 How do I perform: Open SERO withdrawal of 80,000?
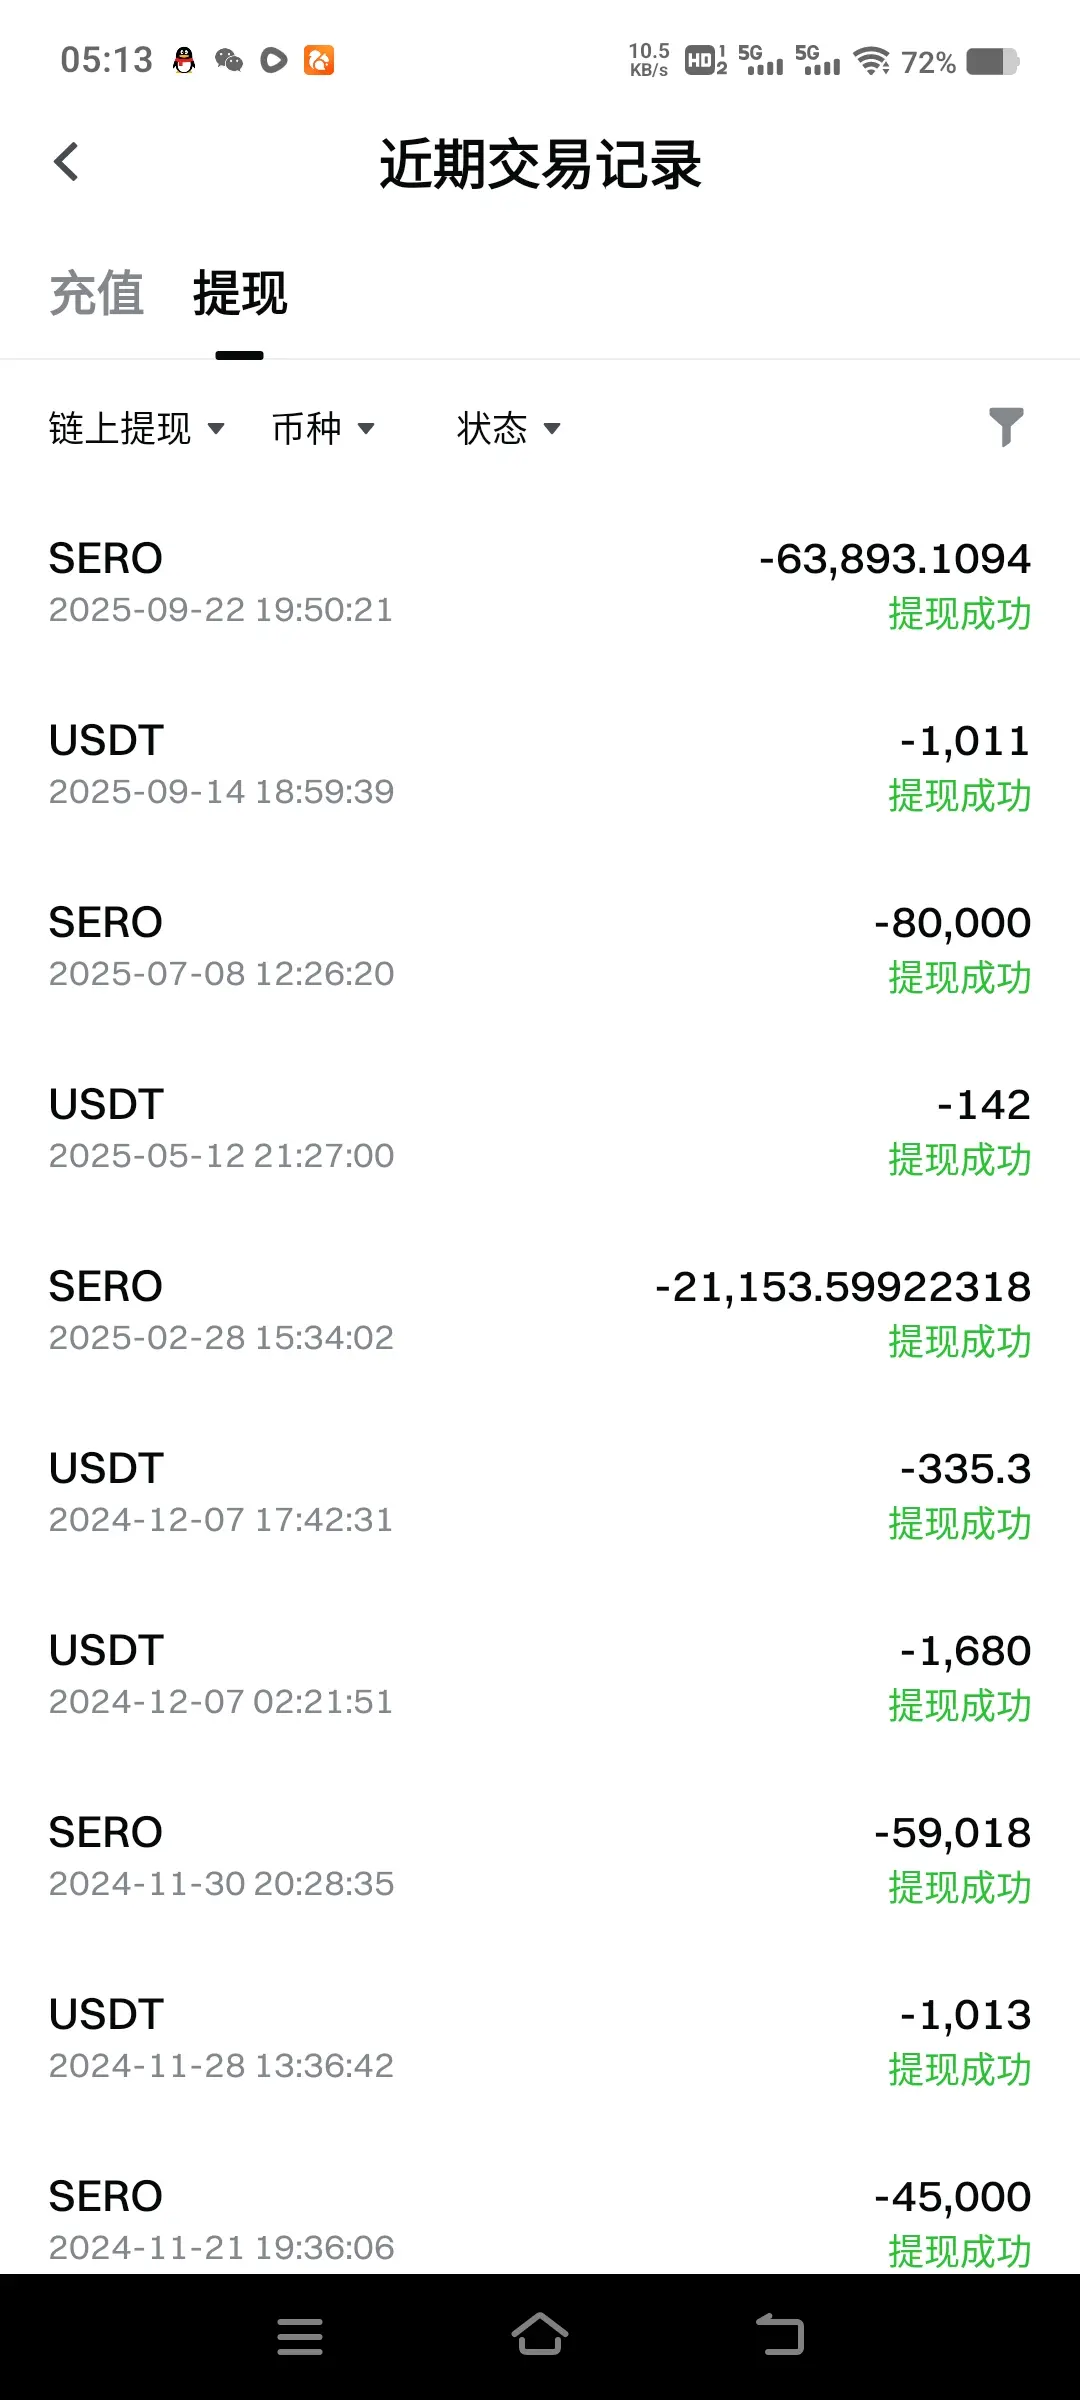[540, 949]
